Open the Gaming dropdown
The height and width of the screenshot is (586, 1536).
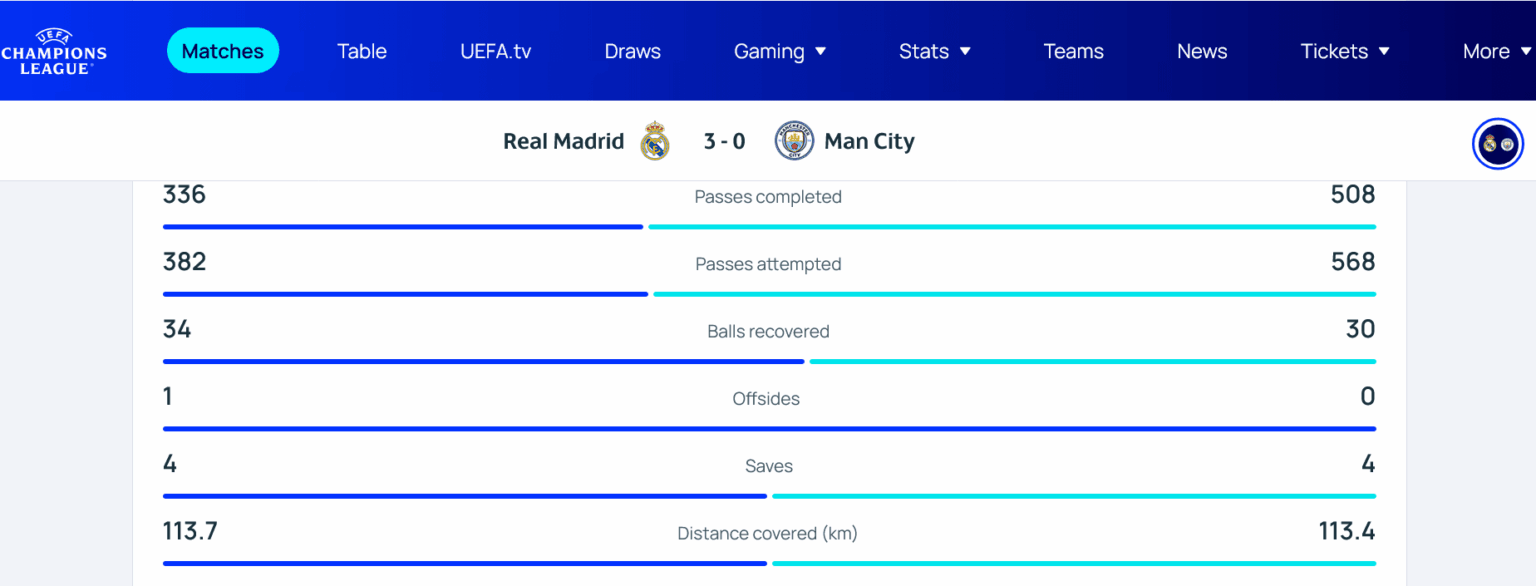tap(780, 51)
